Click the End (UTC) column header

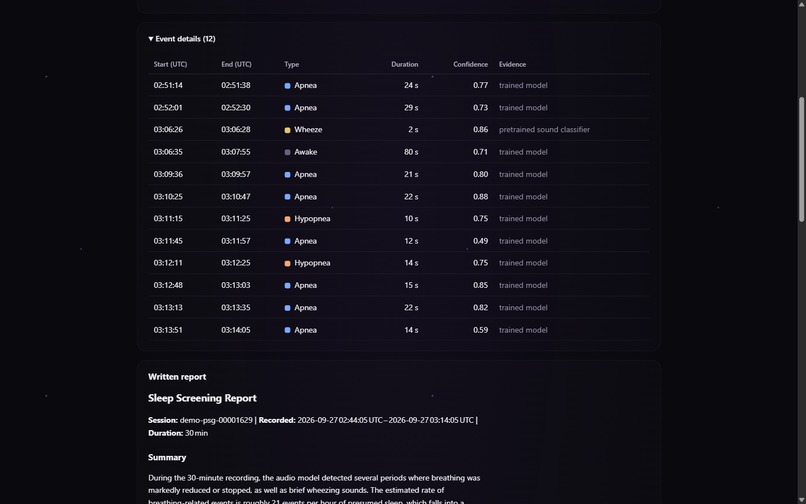pos(236,64)
